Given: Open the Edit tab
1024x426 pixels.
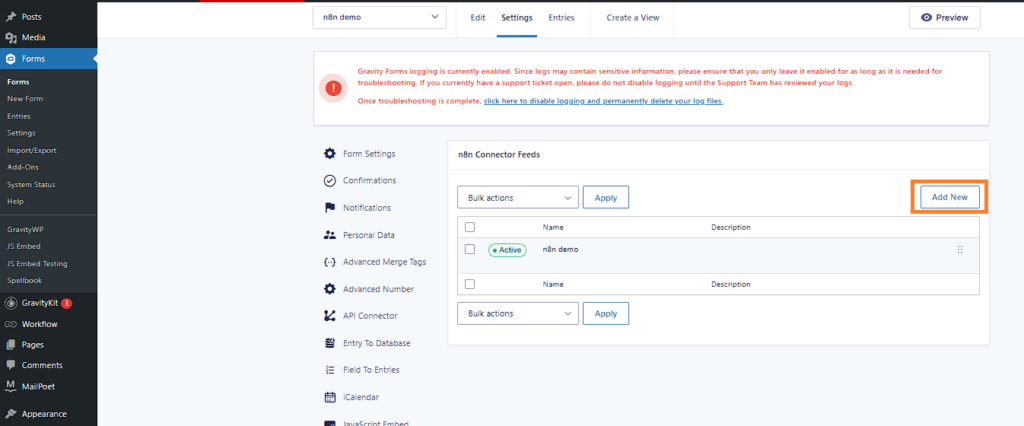Looking at the screenshot, I should pyautogui.click(x=478, y=18).
